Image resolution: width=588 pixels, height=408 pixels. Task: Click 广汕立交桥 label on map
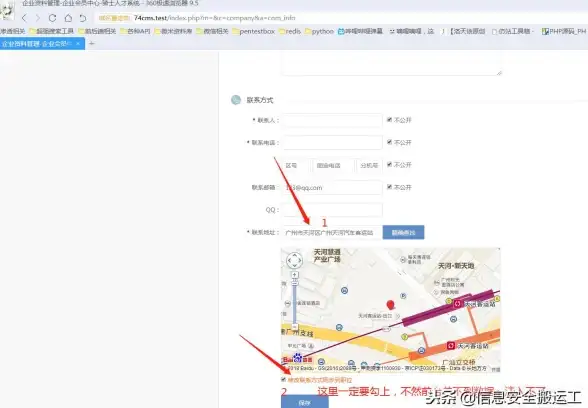[459, 362]
